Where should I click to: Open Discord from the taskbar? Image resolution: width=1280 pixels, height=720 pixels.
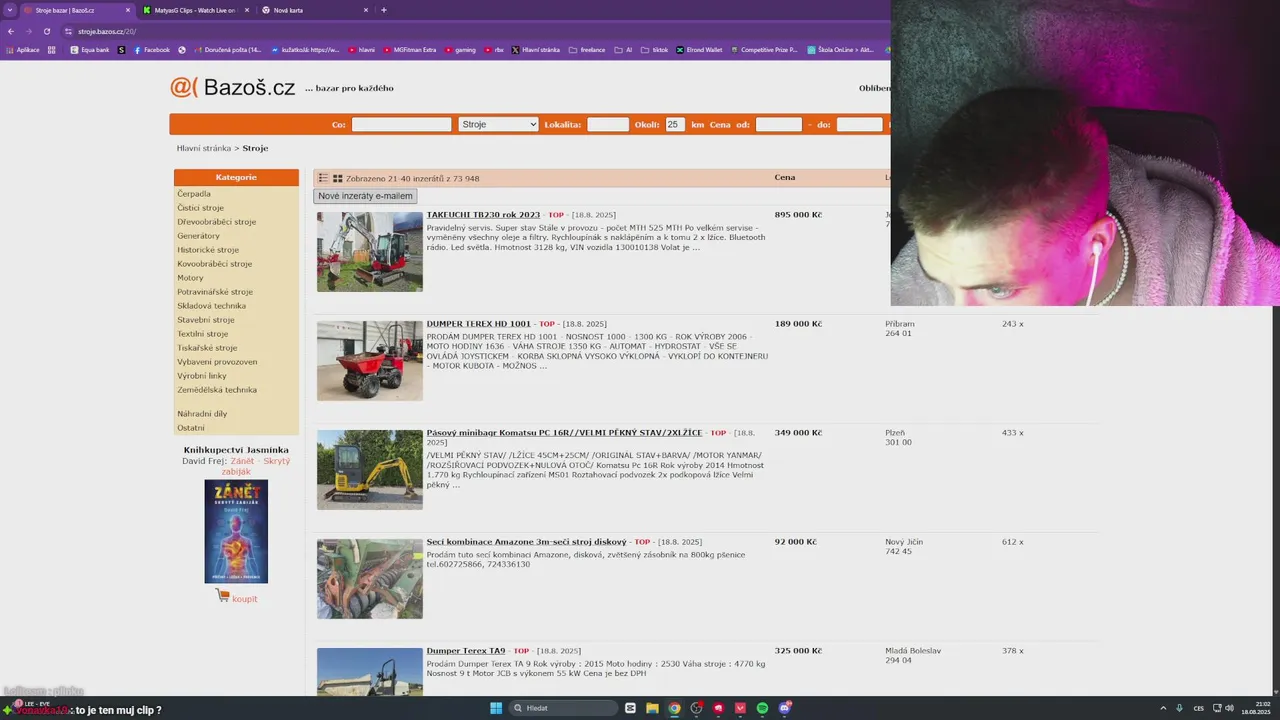coord(785,708)
